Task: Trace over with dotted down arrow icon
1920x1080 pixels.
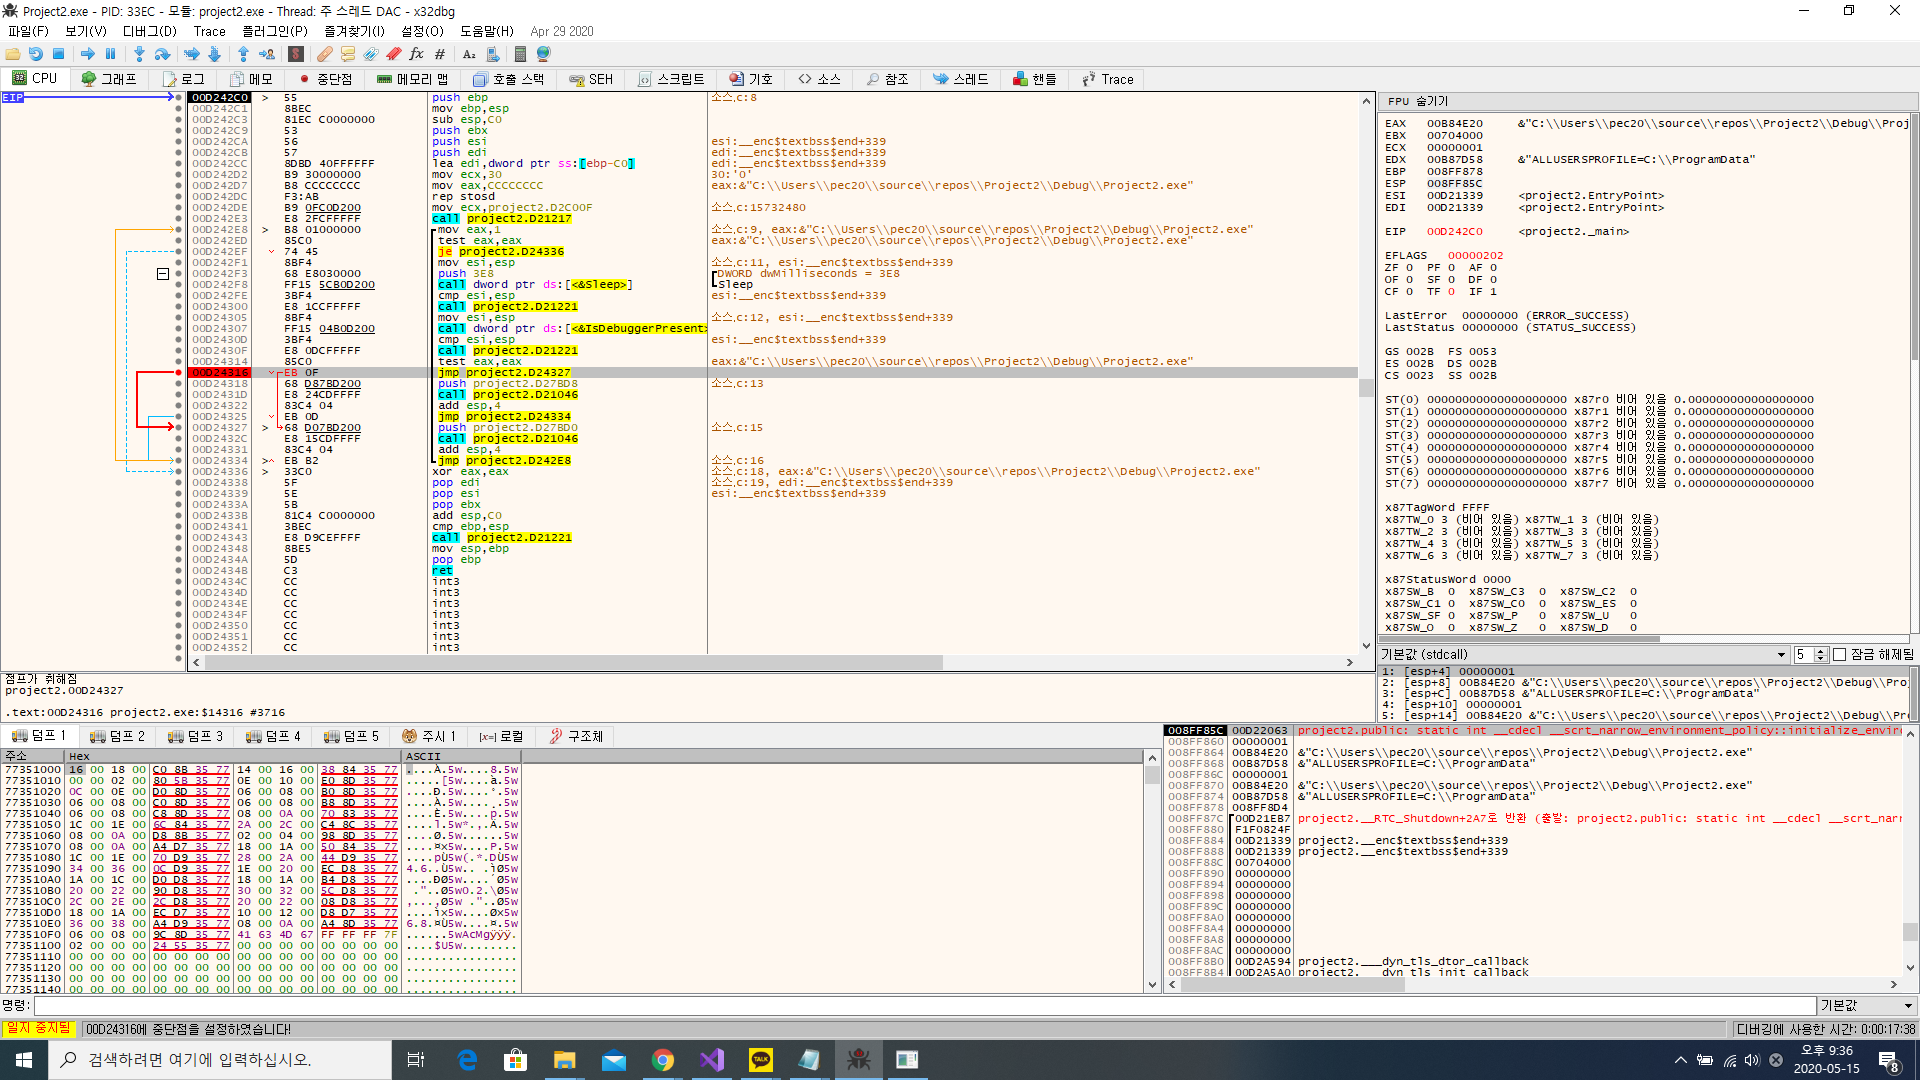Action: point(215,54)
